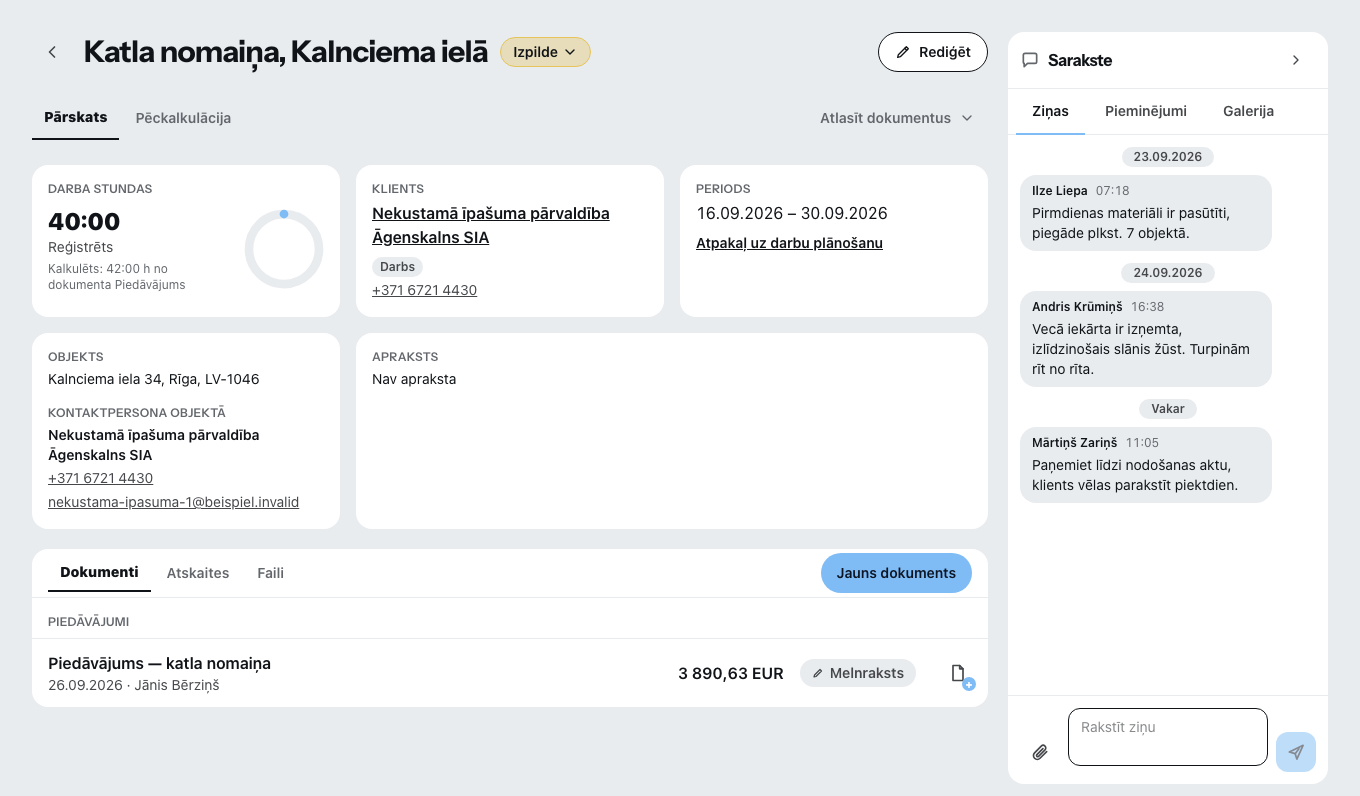
Task: Click Ilze Liepa's message bubble
Action: (1146, 213)
